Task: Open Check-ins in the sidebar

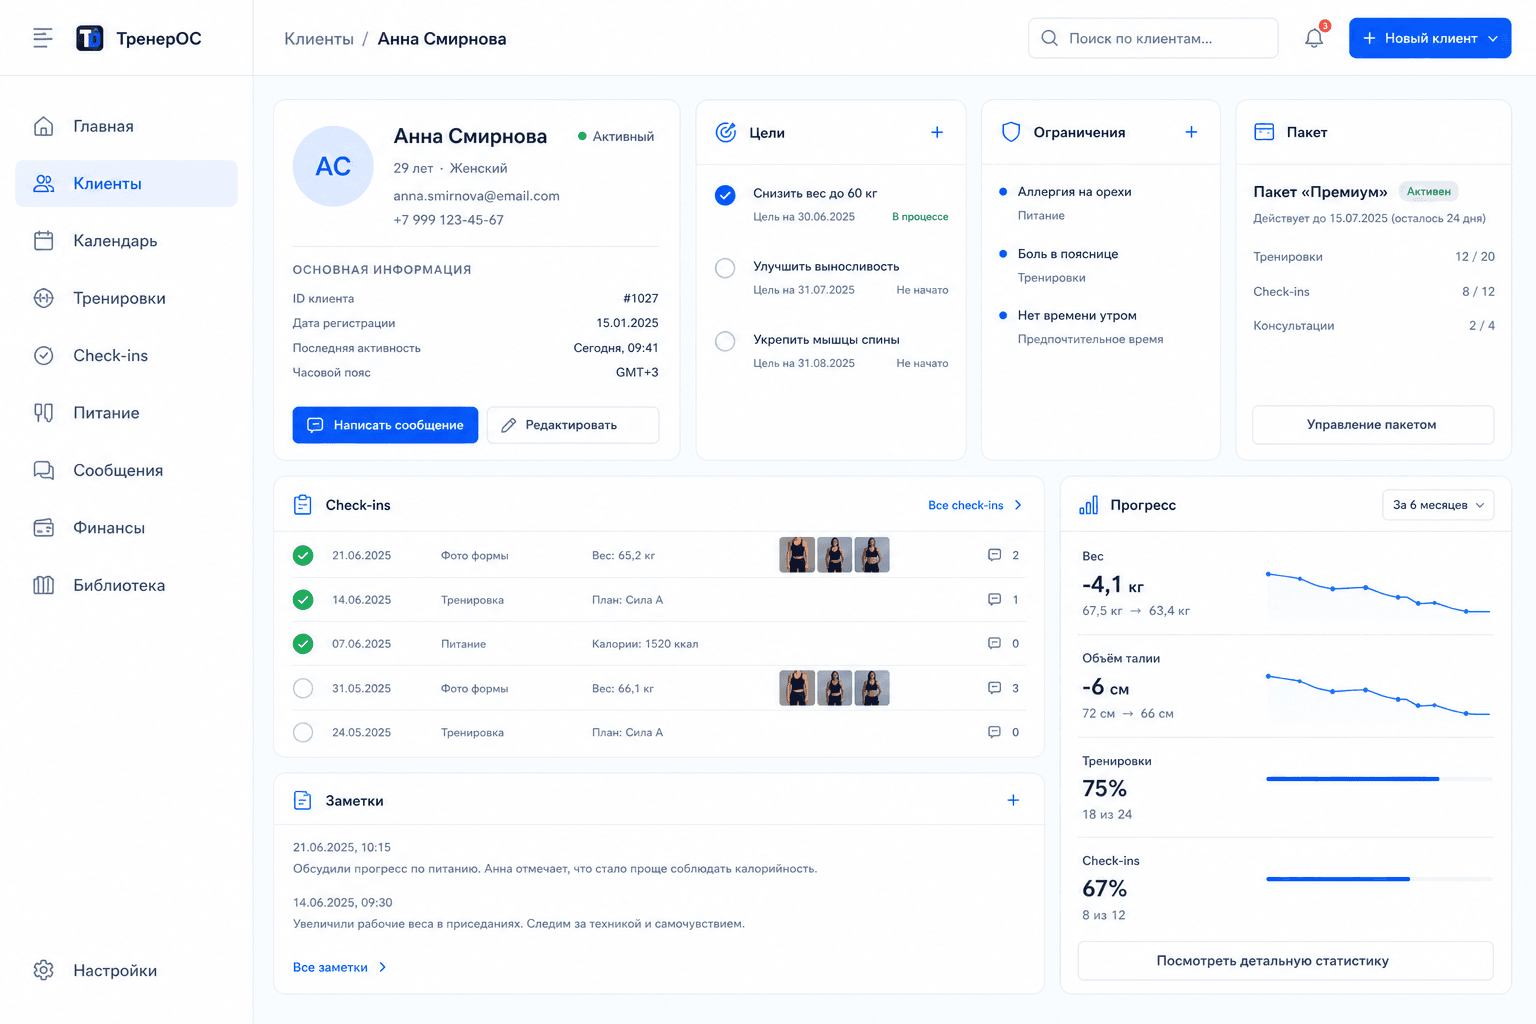Action: 126,355
